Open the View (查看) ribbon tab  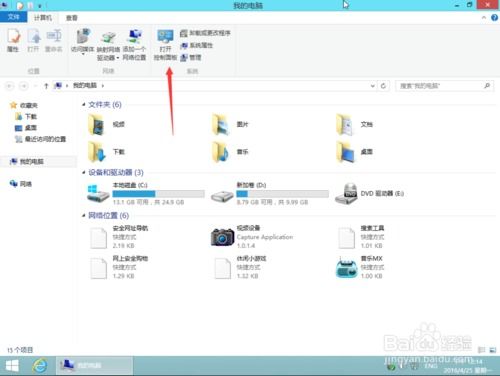[x=71, y=18]
